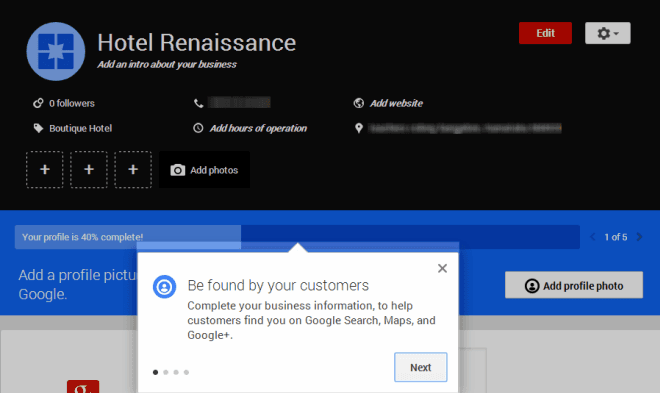Click the map pin location icon
This screenshot has height=393, width=660.
[x=359, y=128]
